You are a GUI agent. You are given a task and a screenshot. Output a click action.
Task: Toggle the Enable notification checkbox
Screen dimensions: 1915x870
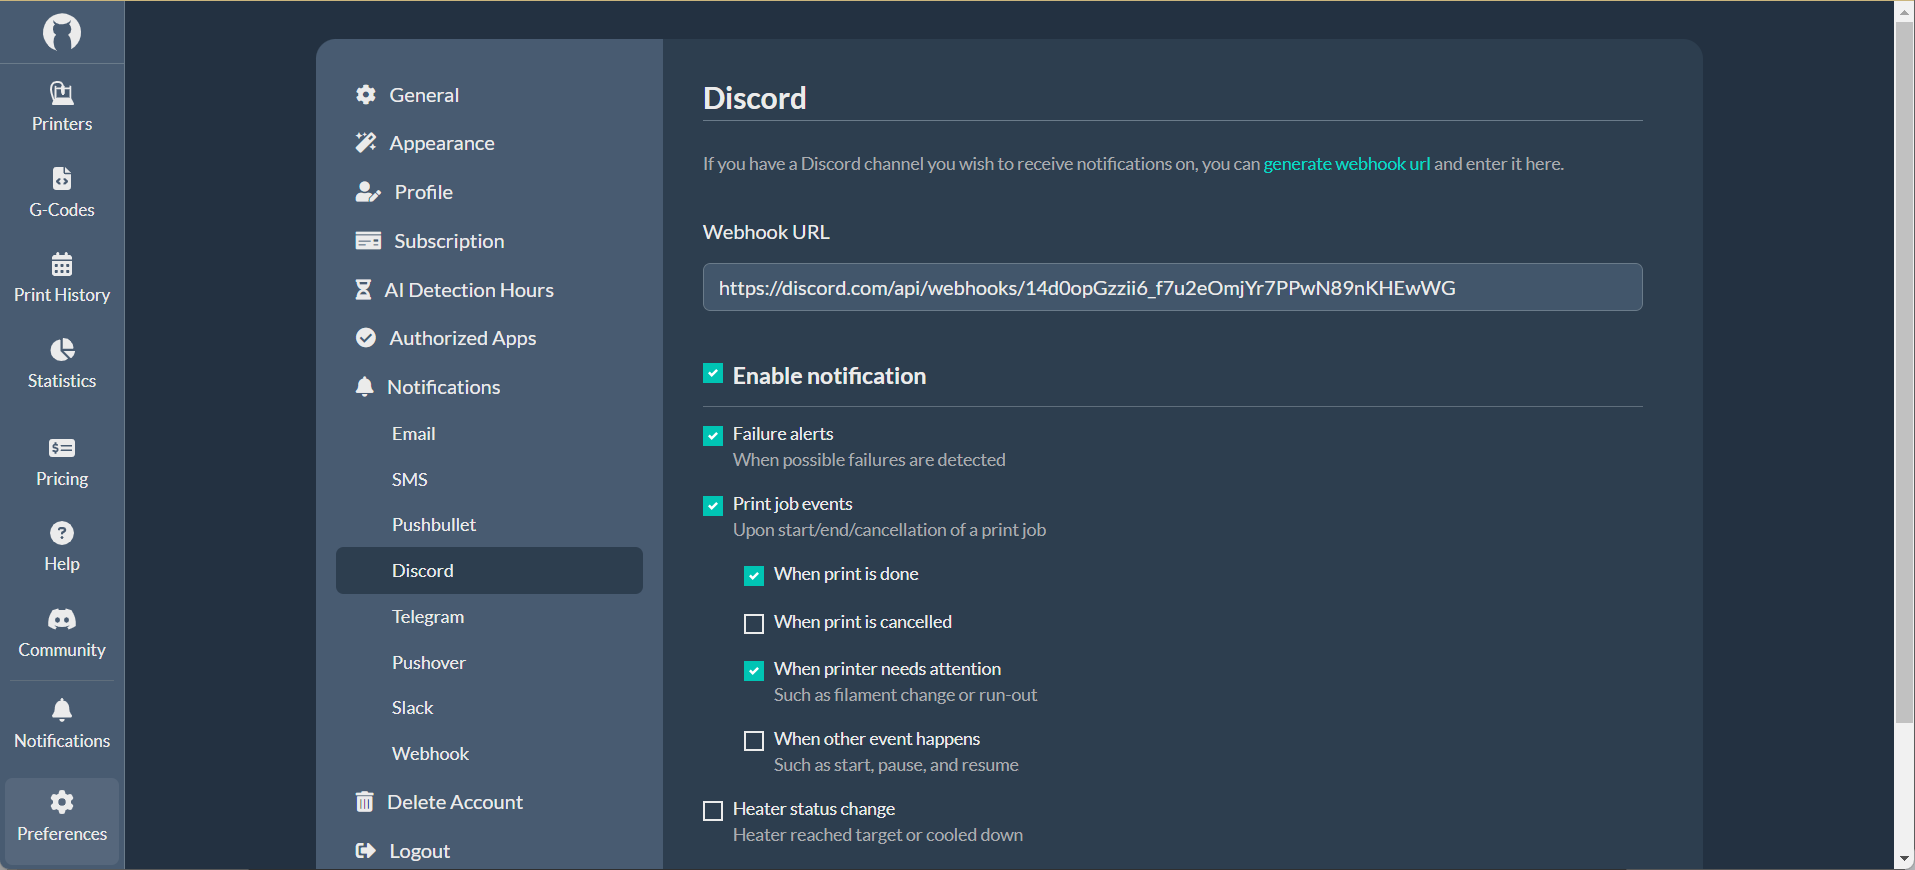click(713, 374)
